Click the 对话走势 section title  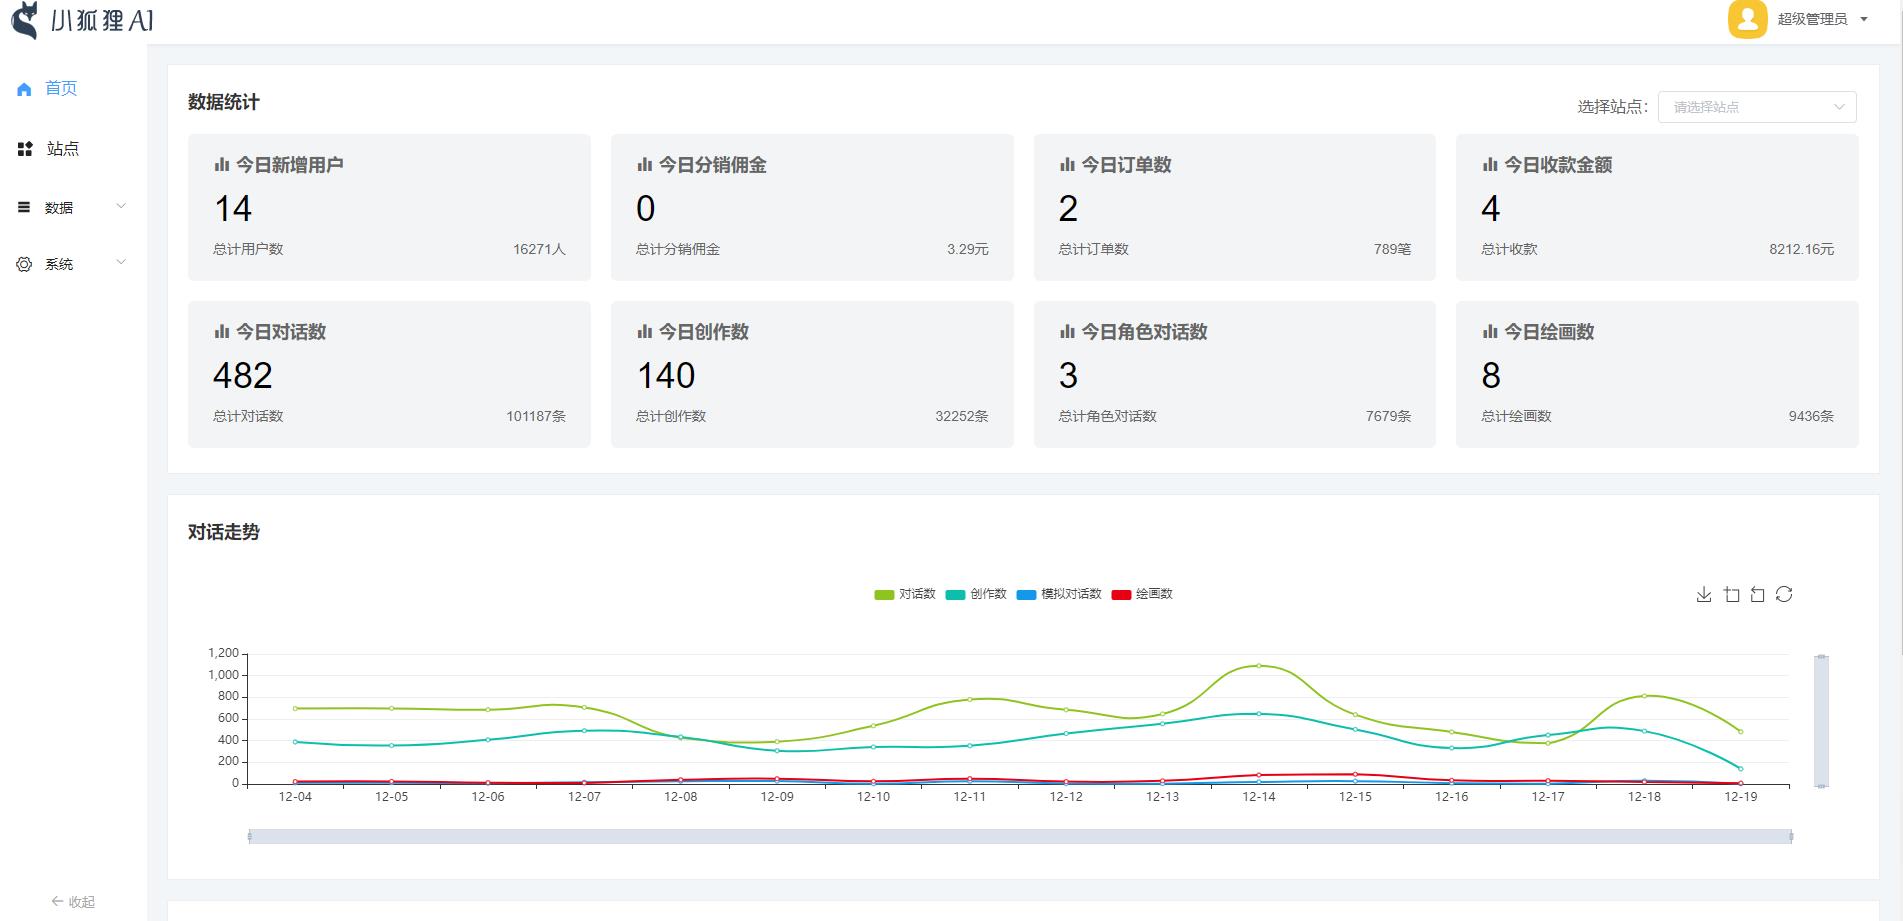pos(224,532)
